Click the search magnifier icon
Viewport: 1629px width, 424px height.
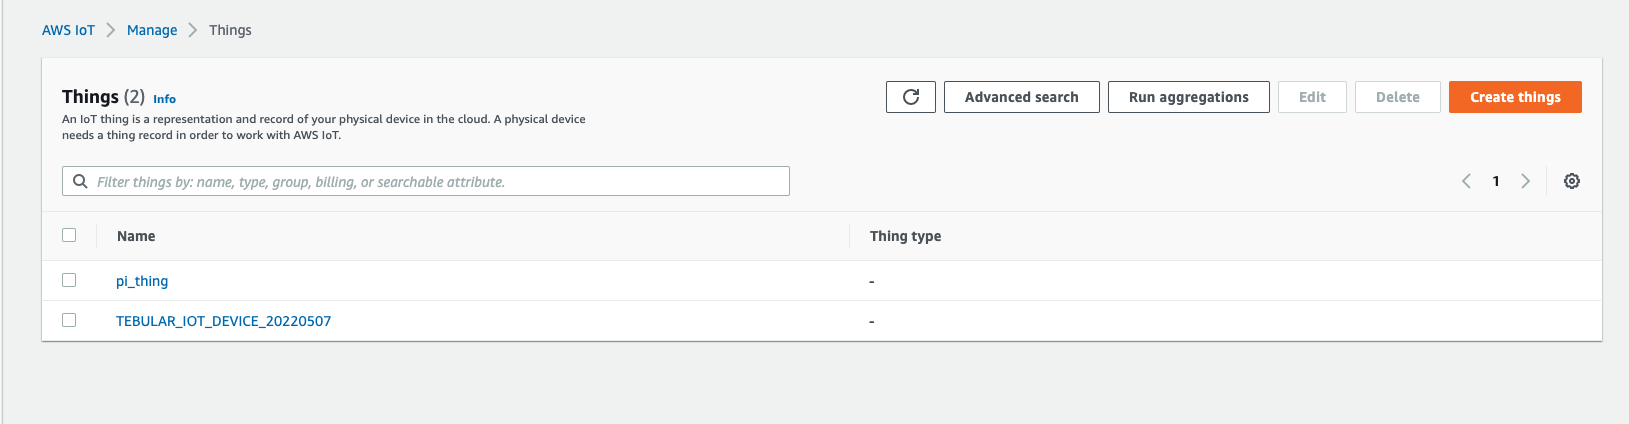80,181
